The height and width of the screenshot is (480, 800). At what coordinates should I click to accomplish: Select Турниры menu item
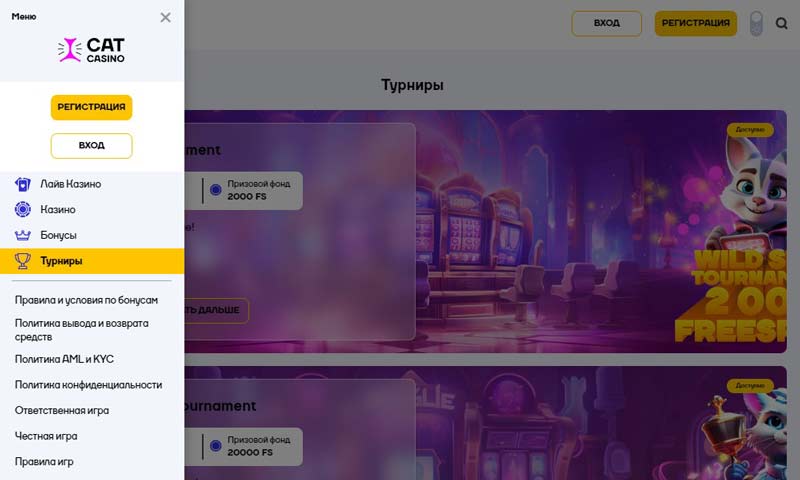[62, 261]
